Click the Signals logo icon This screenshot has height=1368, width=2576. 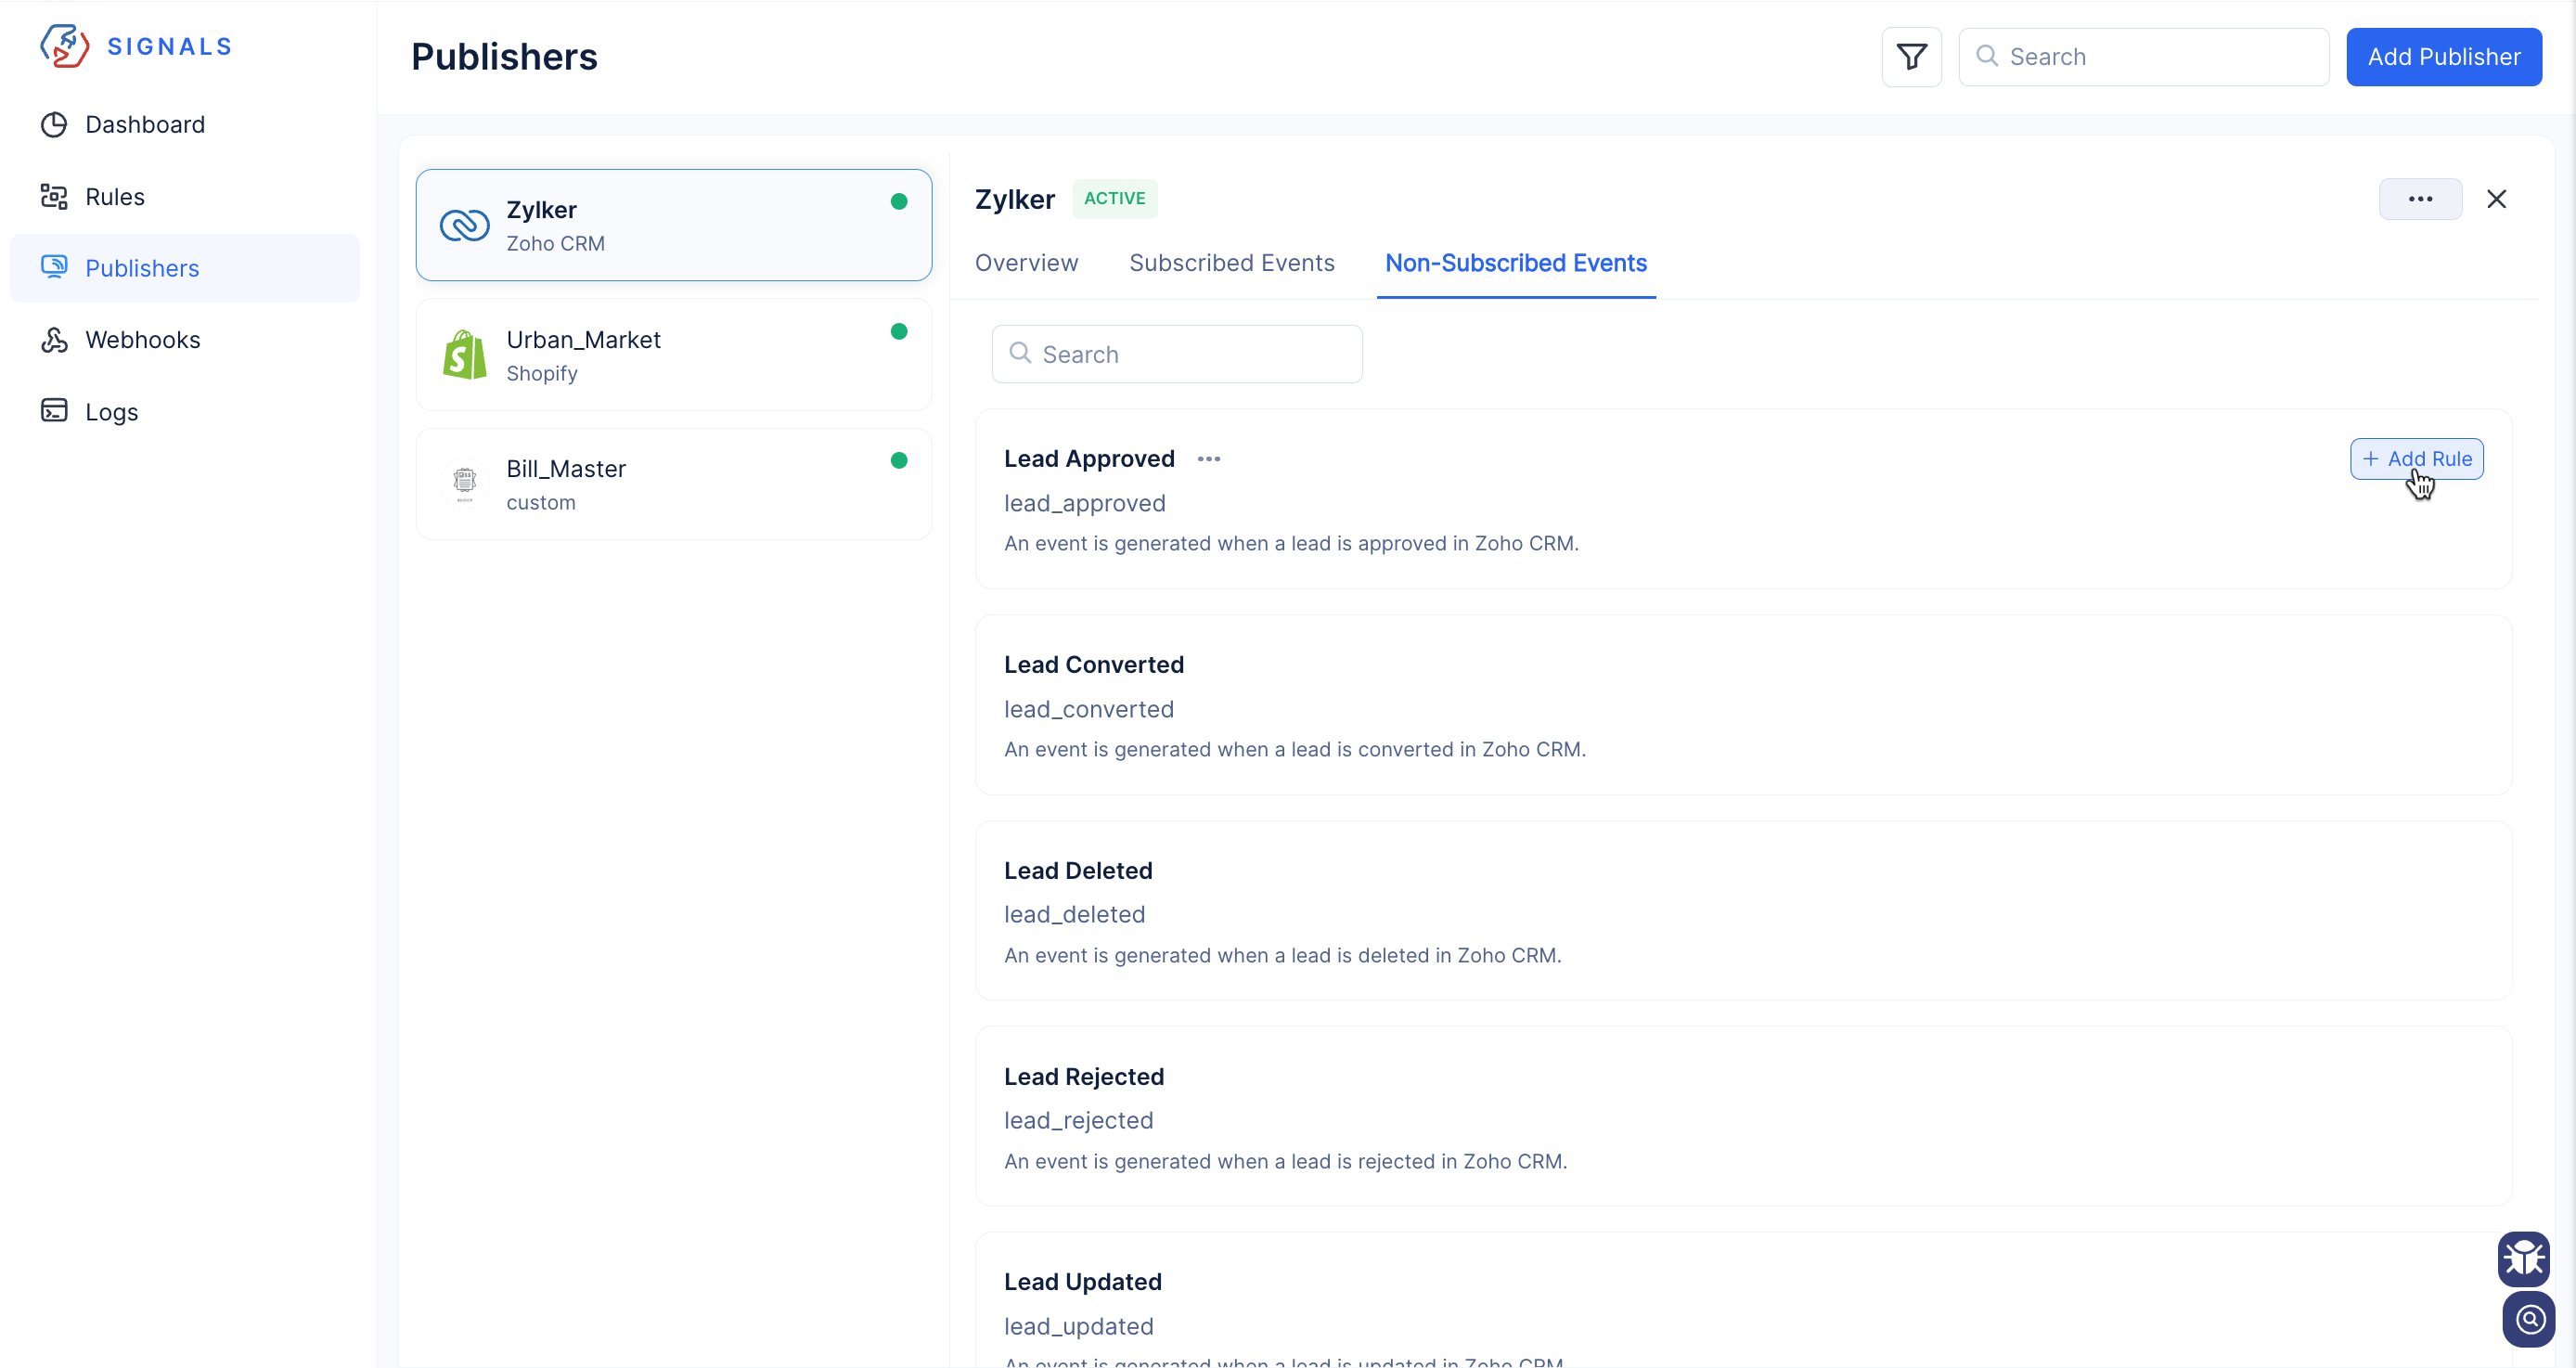click(64, 46)
